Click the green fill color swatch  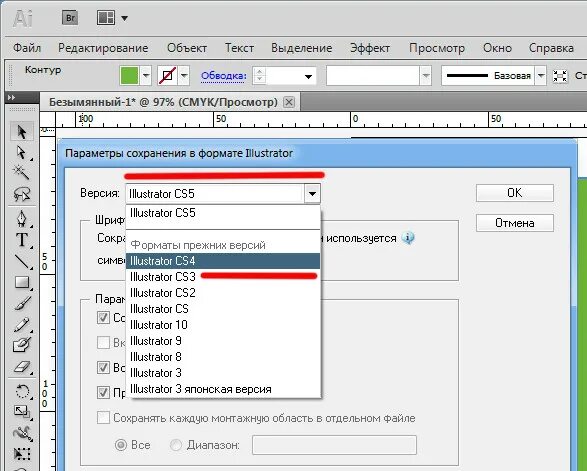(130, 76)
